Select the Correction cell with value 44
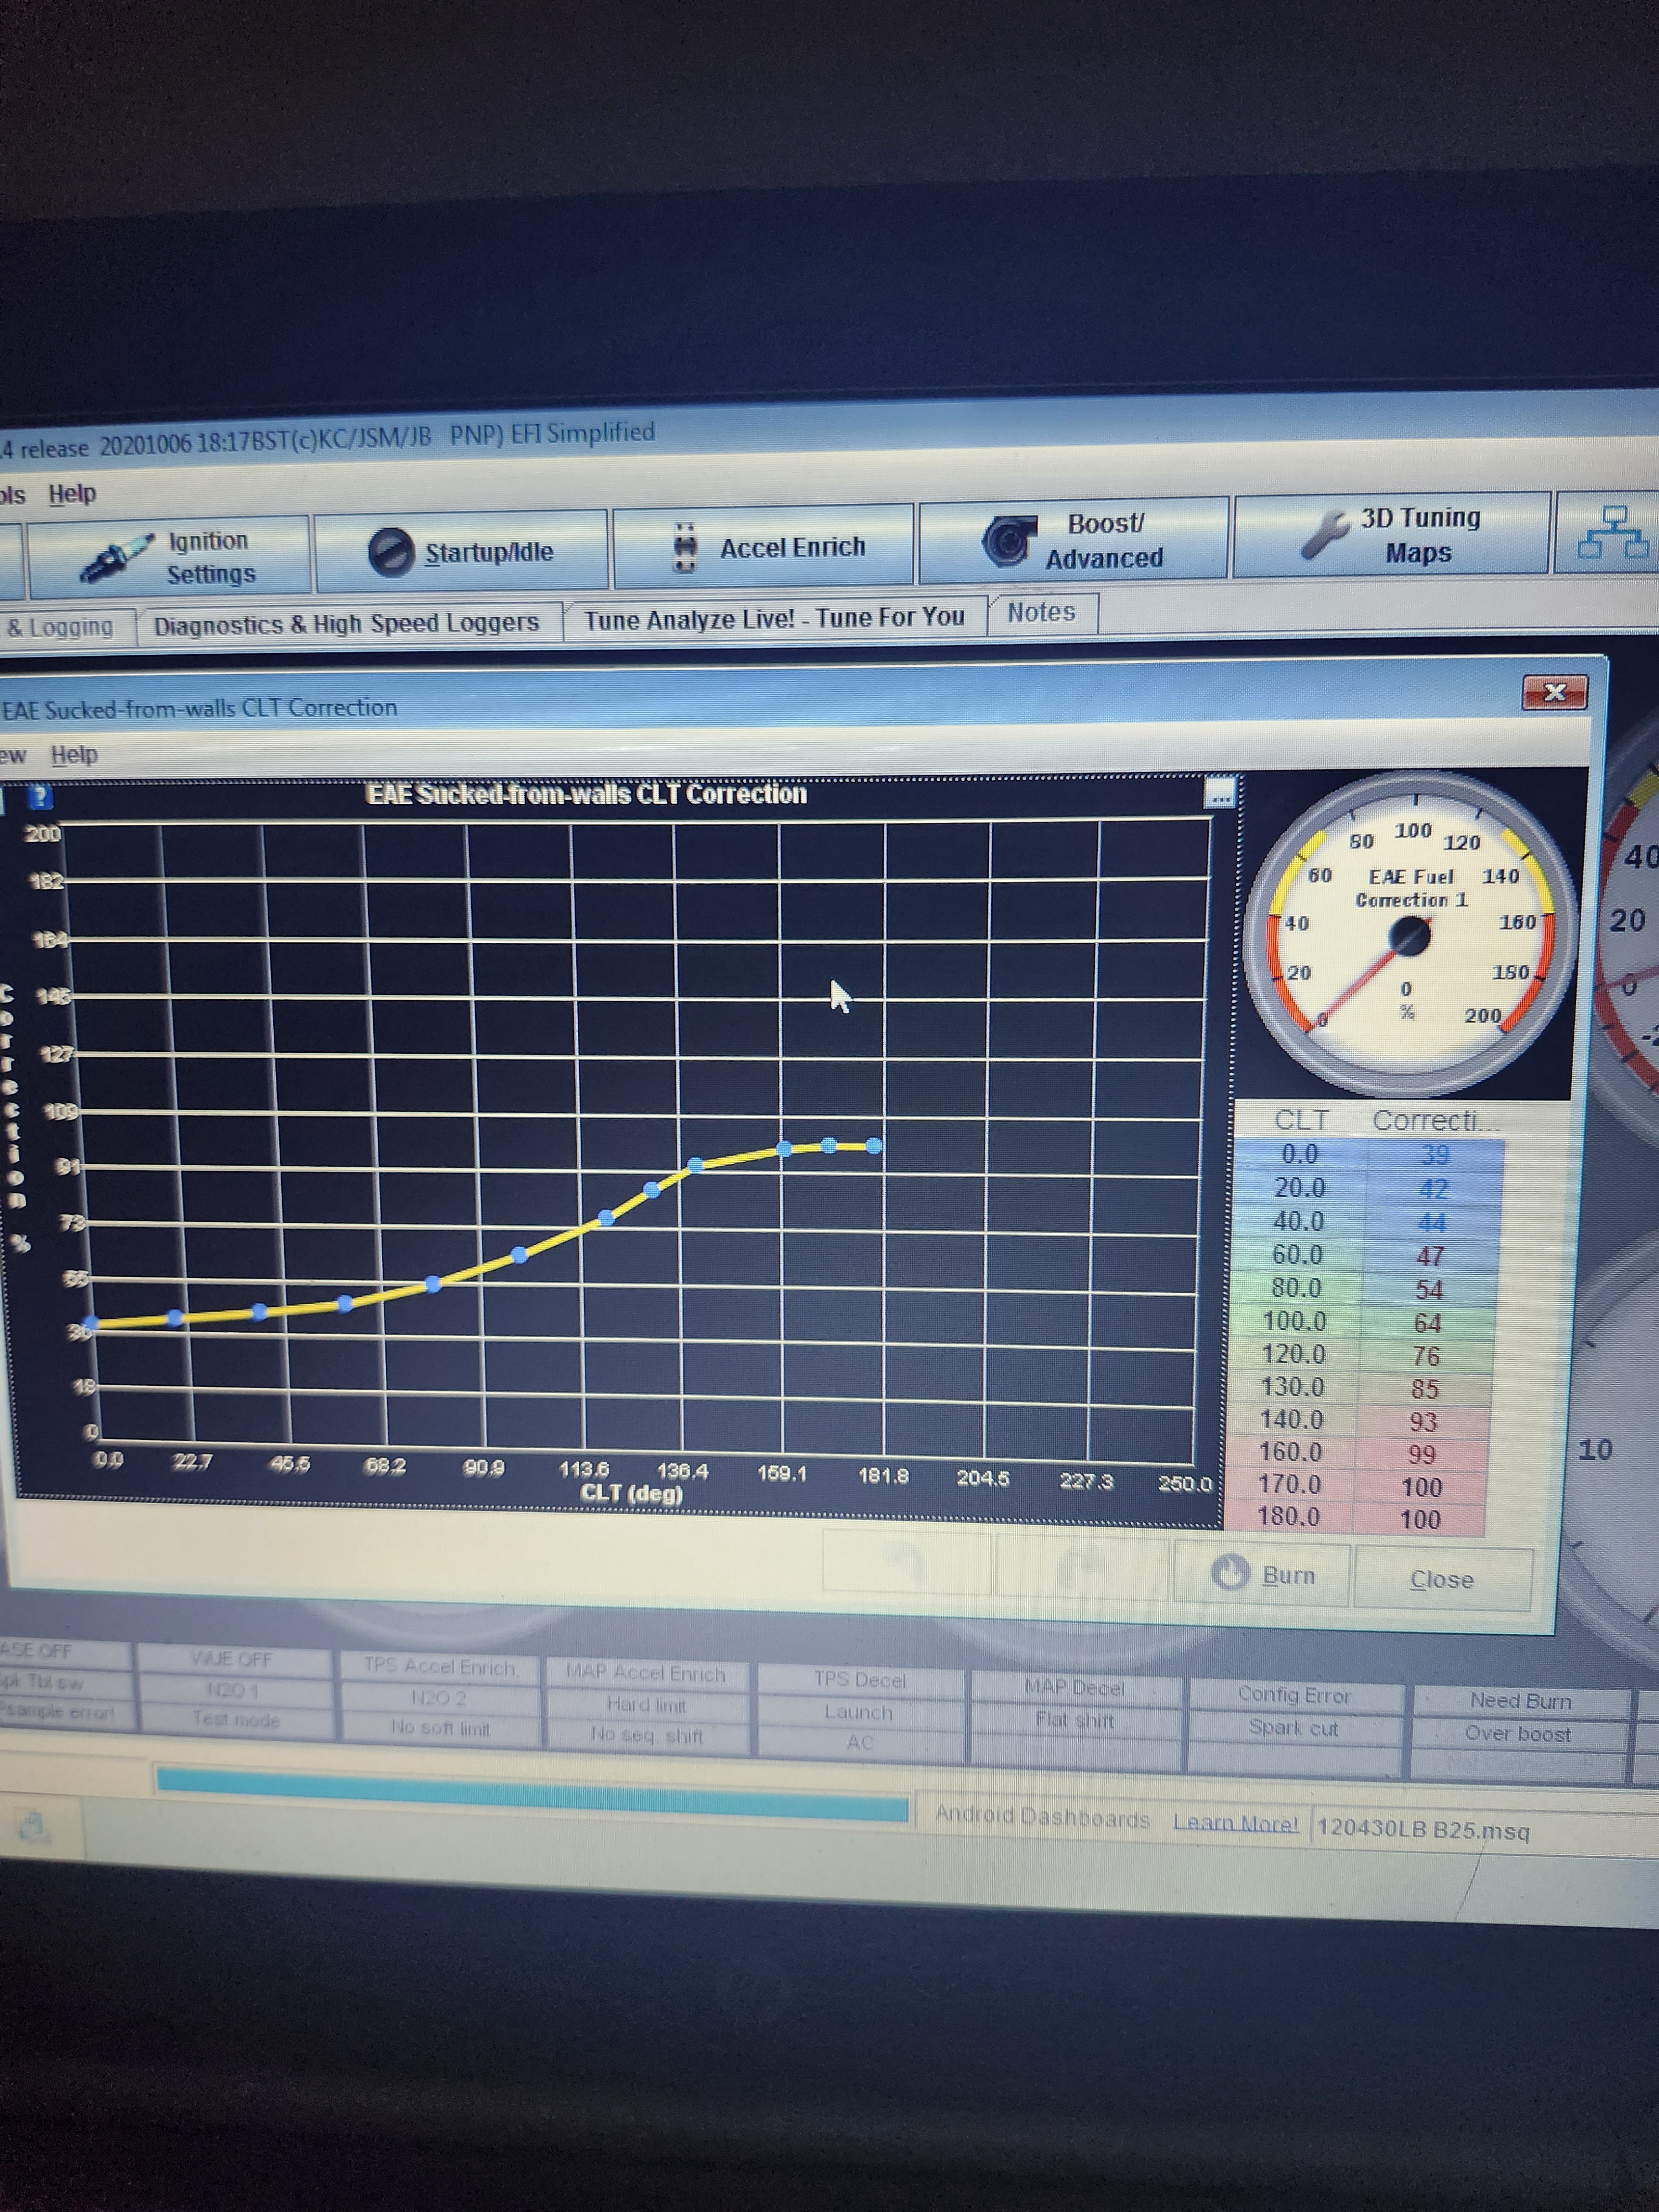 1431,1223
